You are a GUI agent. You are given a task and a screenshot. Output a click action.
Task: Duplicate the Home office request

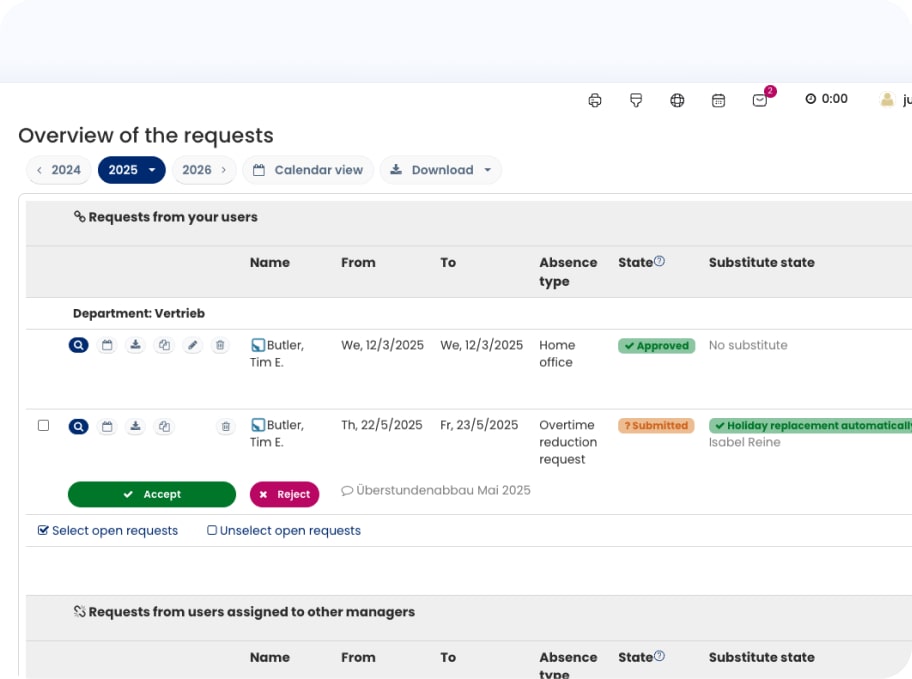tap(164, 345)
